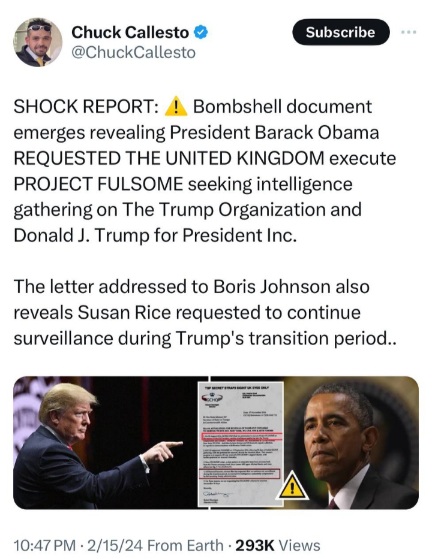
Task: Open the Obama portrait photo
Action: 351,442
